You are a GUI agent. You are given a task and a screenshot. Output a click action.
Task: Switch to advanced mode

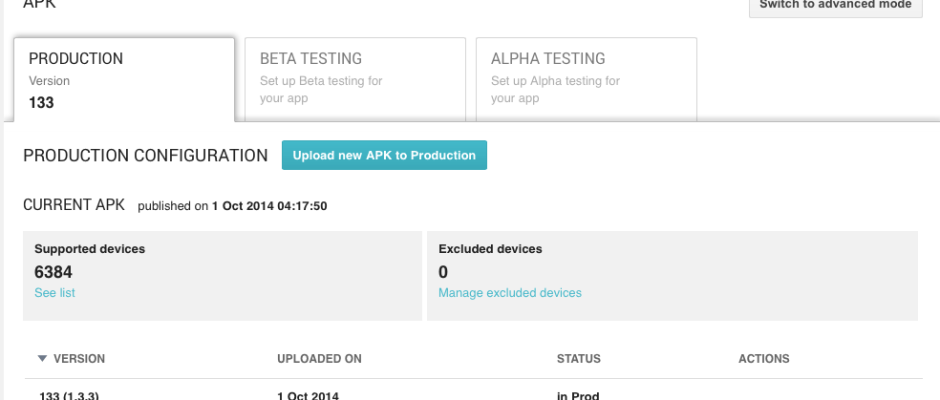click(835, 5)
